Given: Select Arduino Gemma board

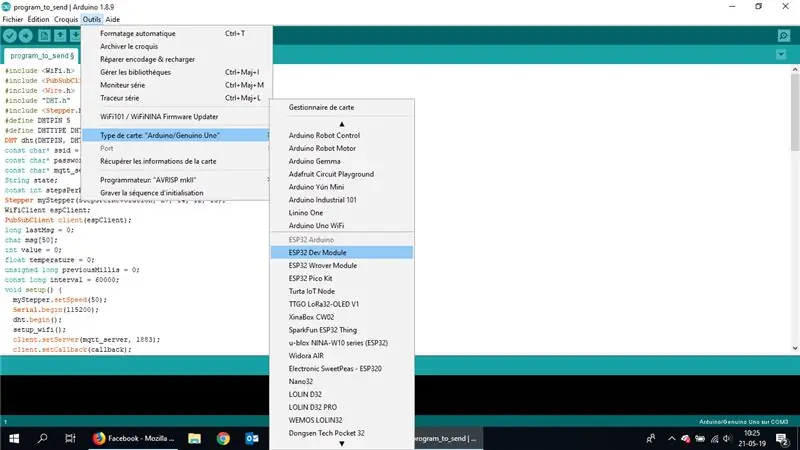Looking at the screenshot, I should coord(342,161).
